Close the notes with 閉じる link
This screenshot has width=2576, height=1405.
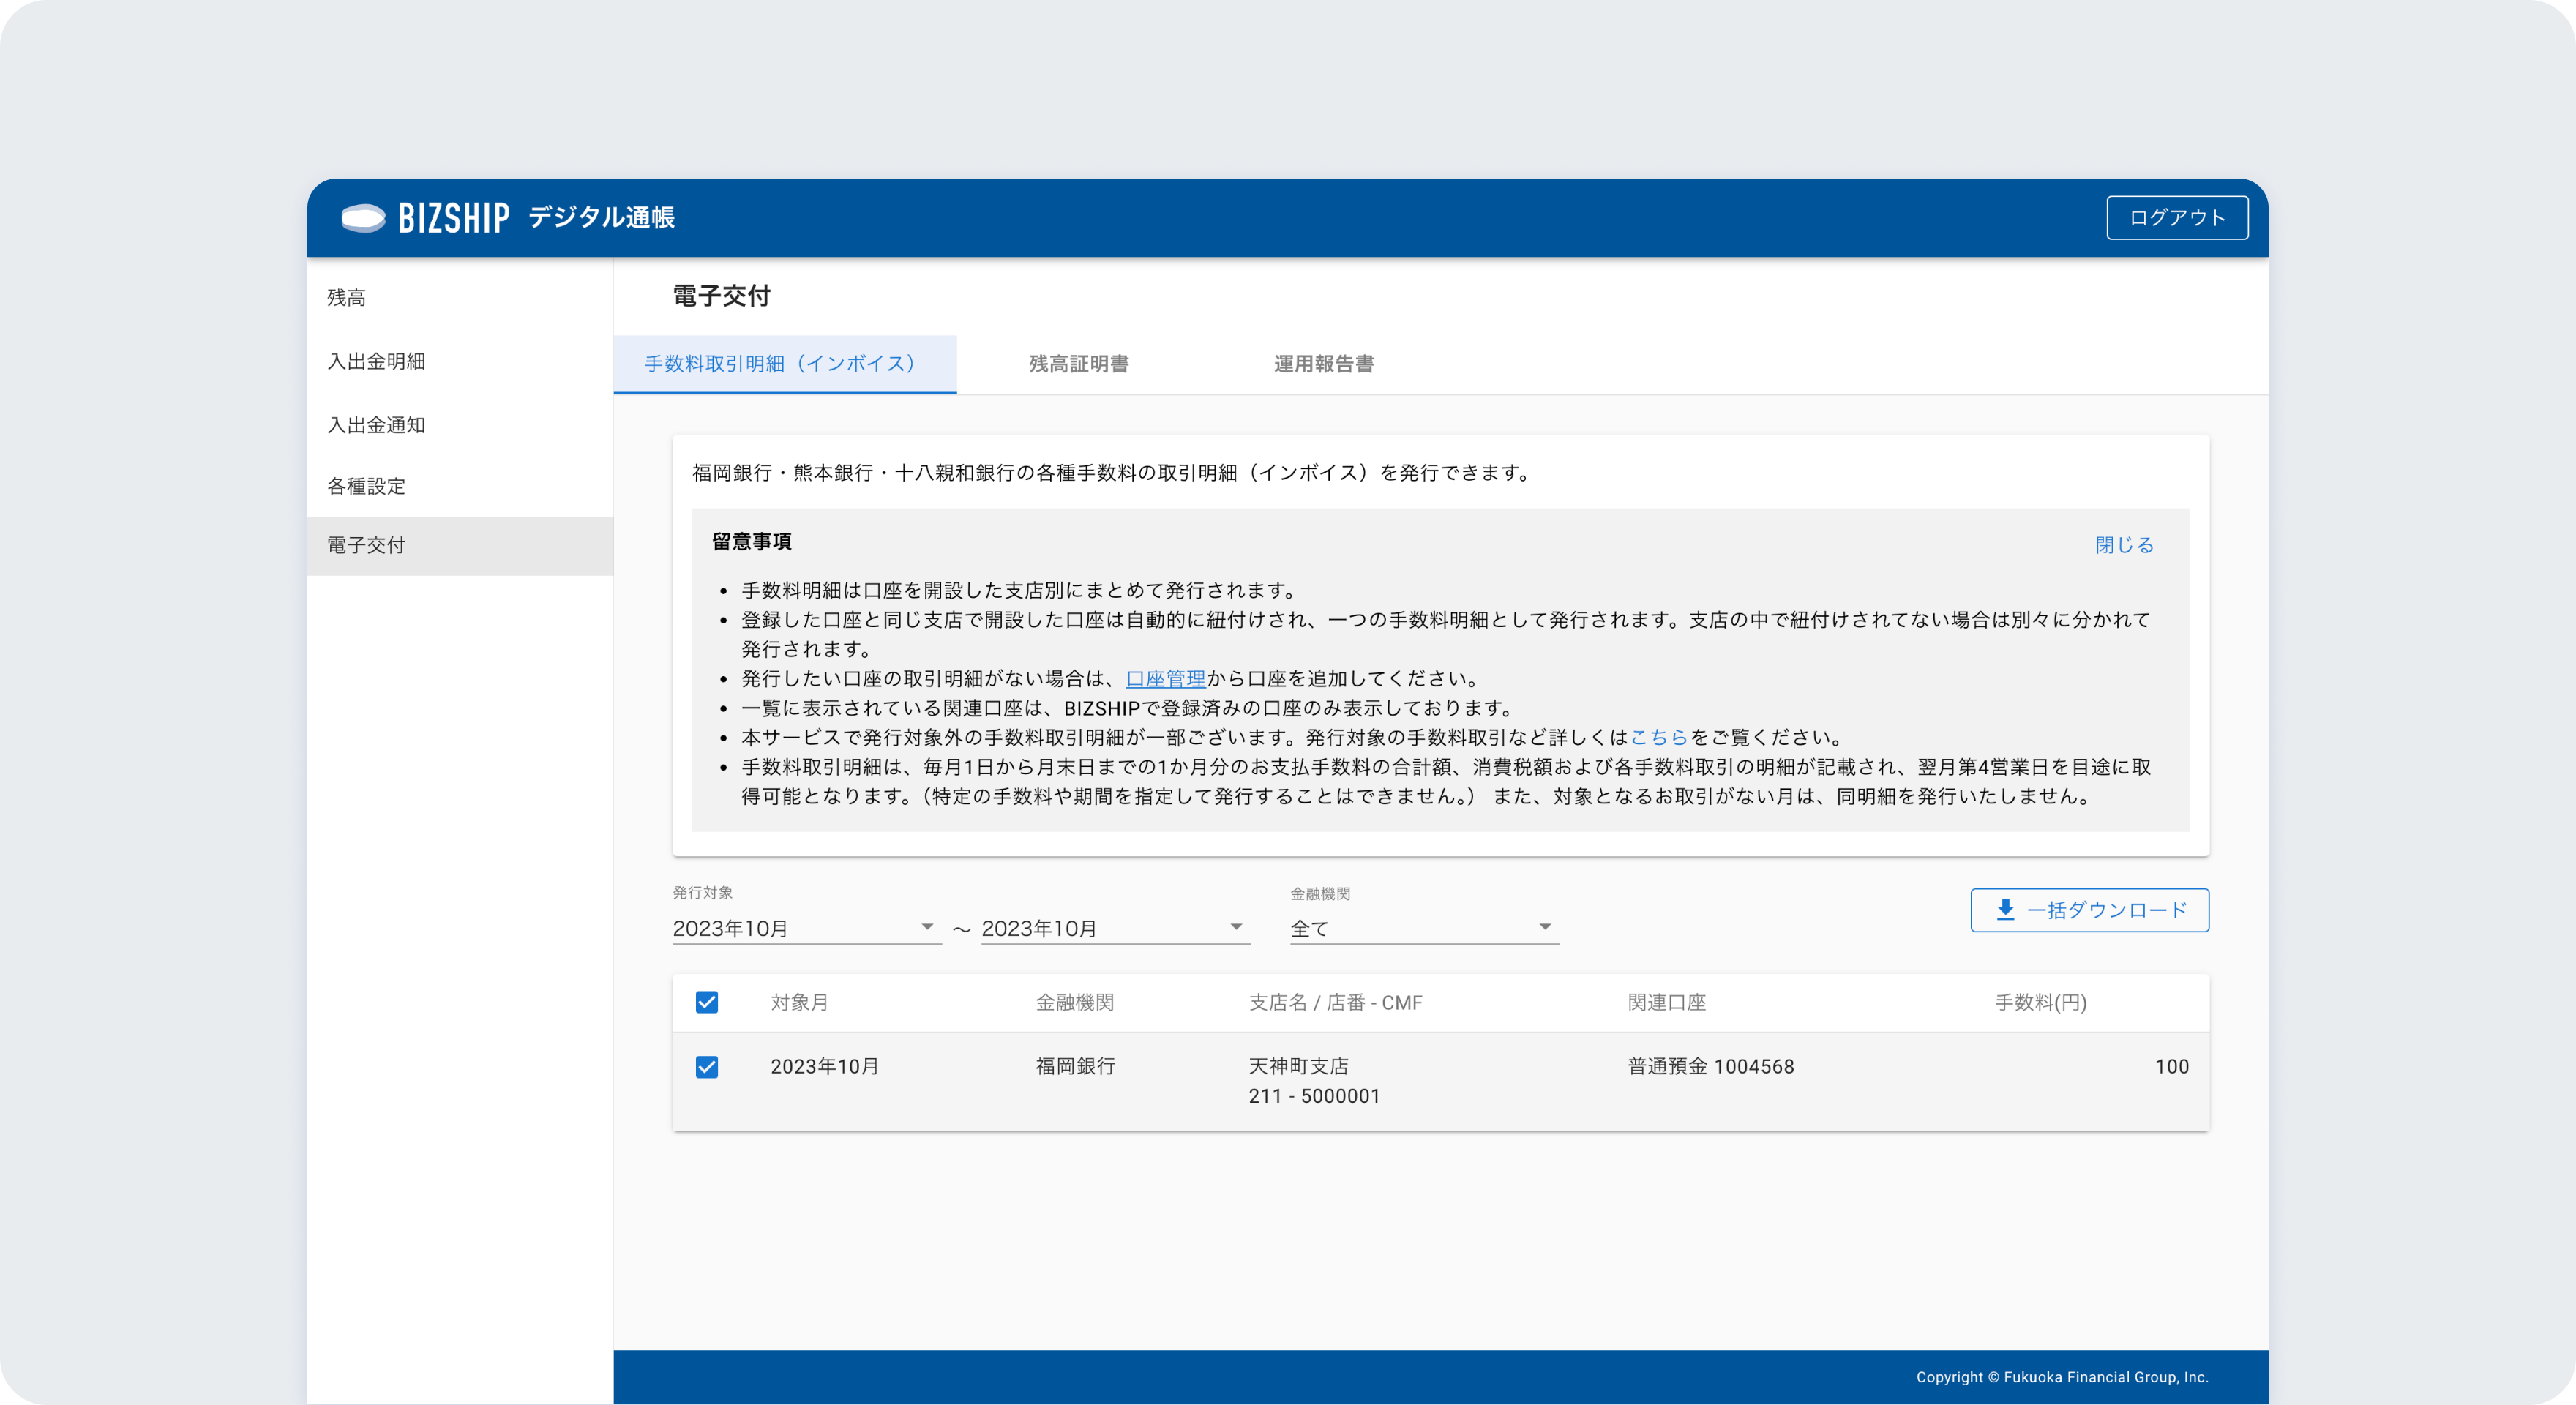click(2124, 545)
